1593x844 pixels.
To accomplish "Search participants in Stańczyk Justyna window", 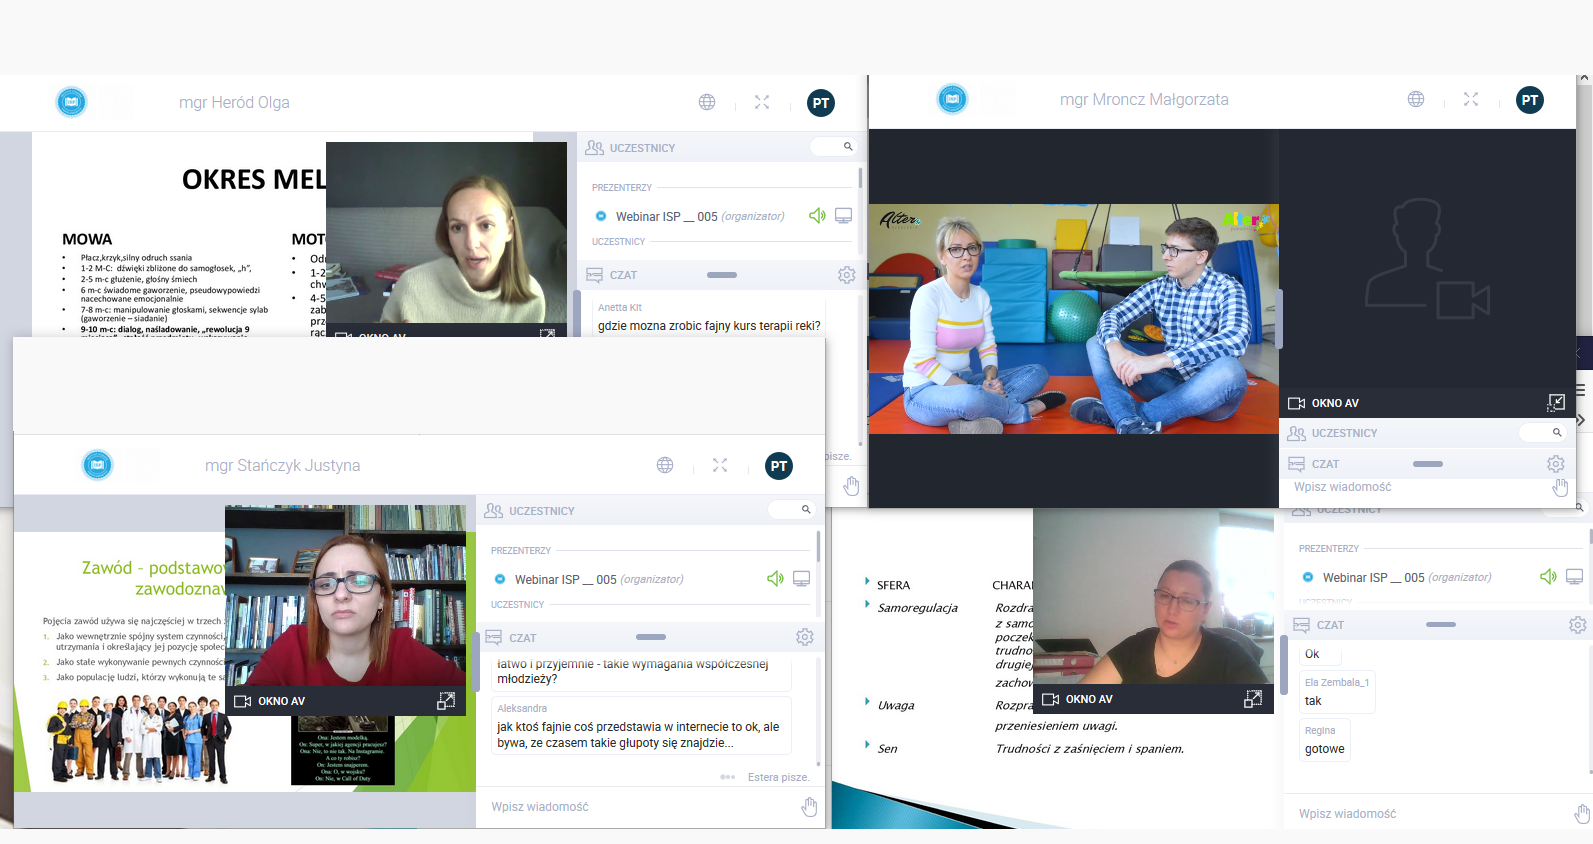I will [x=792, y=510].
